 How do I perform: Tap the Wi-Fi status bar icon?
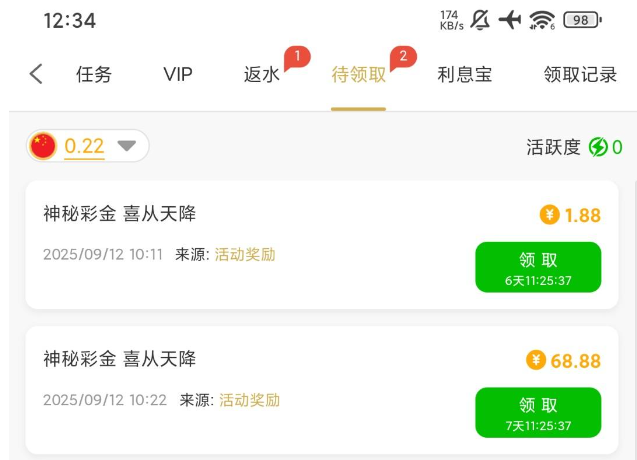[543, 20]
